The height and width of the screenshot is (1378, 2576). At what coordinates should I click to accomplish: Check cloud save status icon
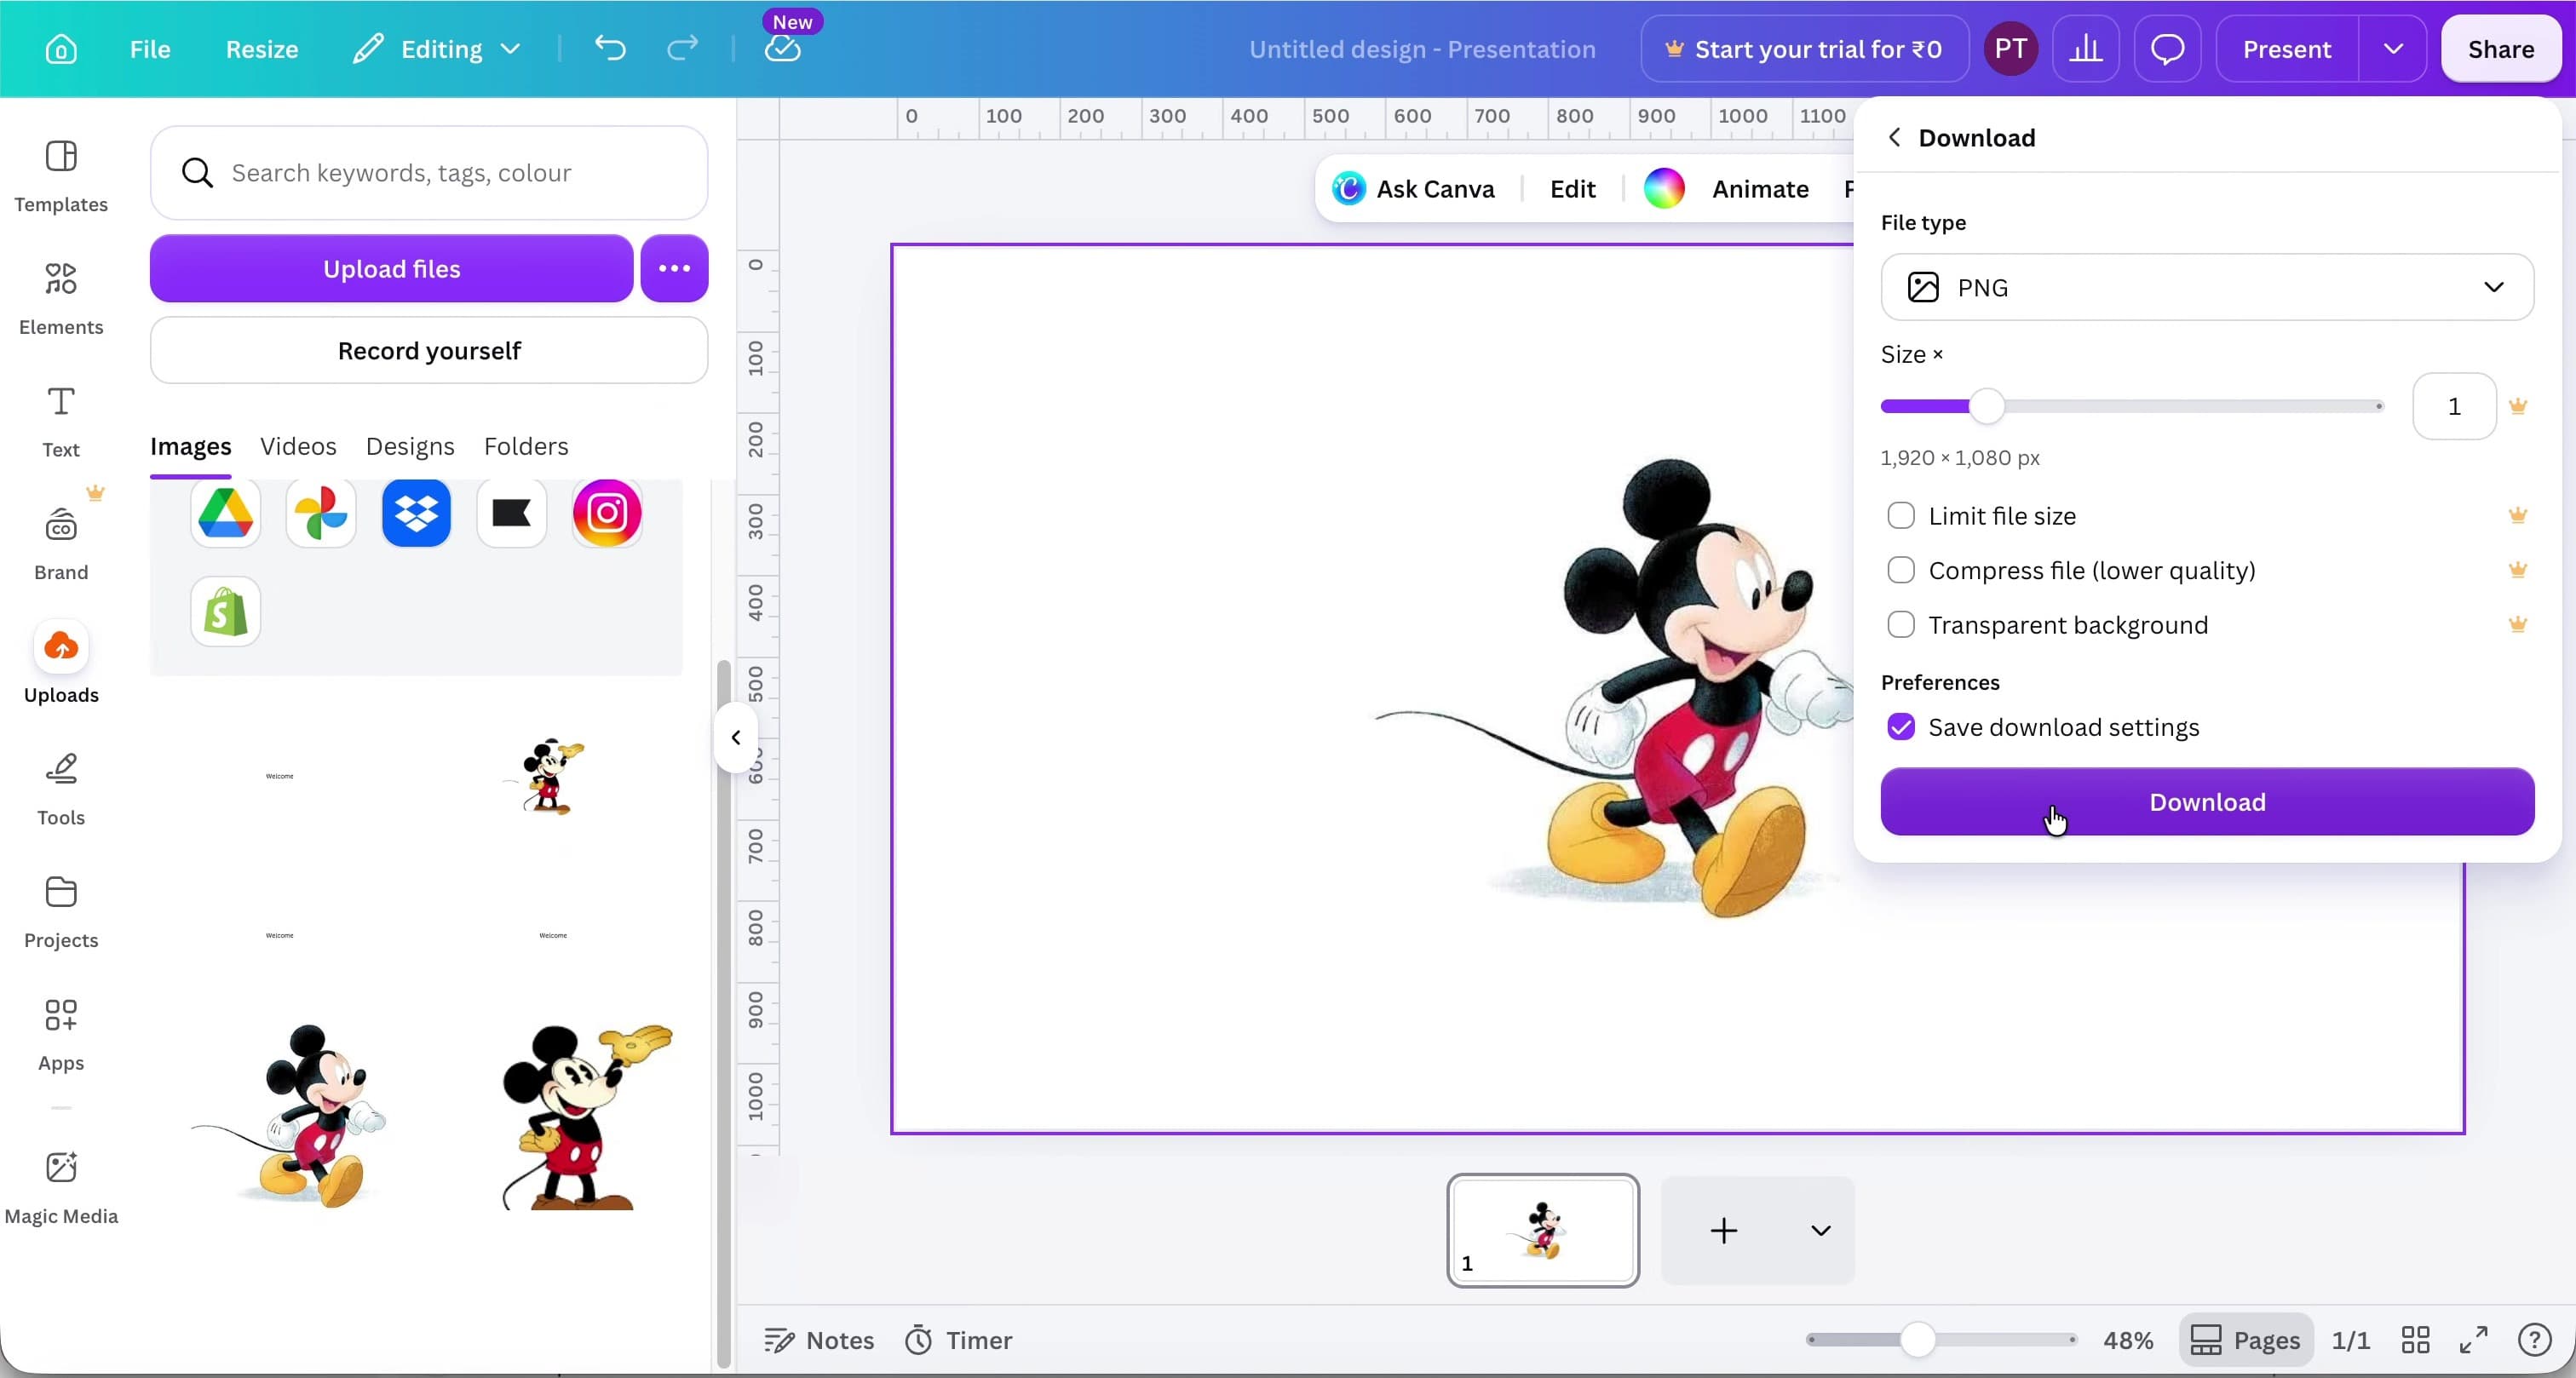782,48
